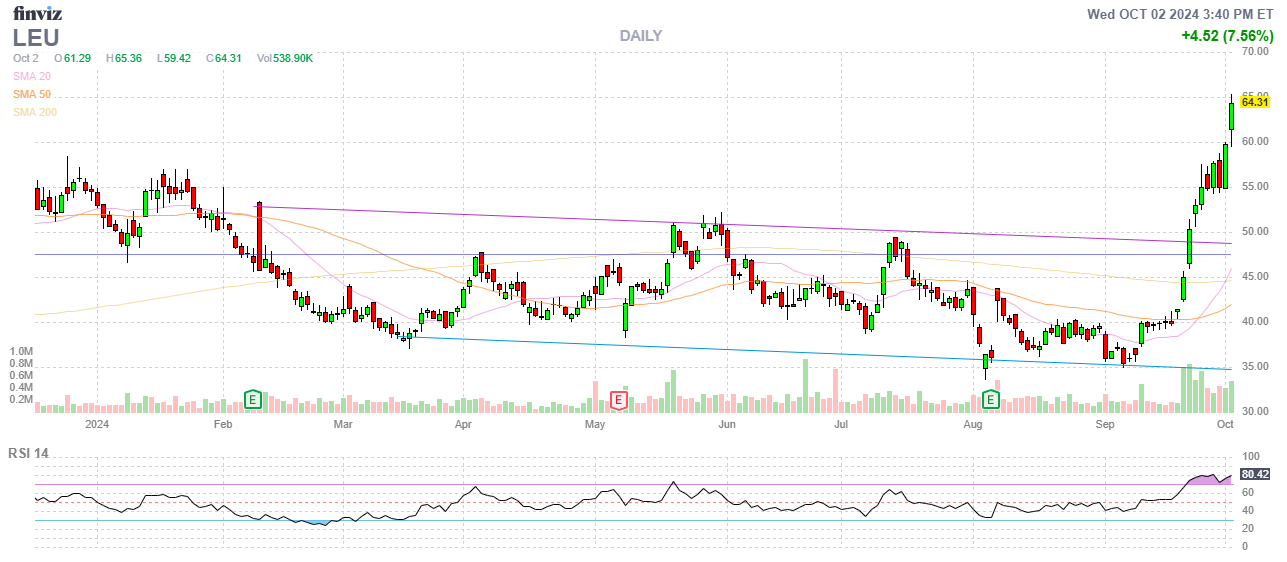Click the Jun label on the time axis
The width and height of the screenshot is (1287, 562).
(727, 424)
